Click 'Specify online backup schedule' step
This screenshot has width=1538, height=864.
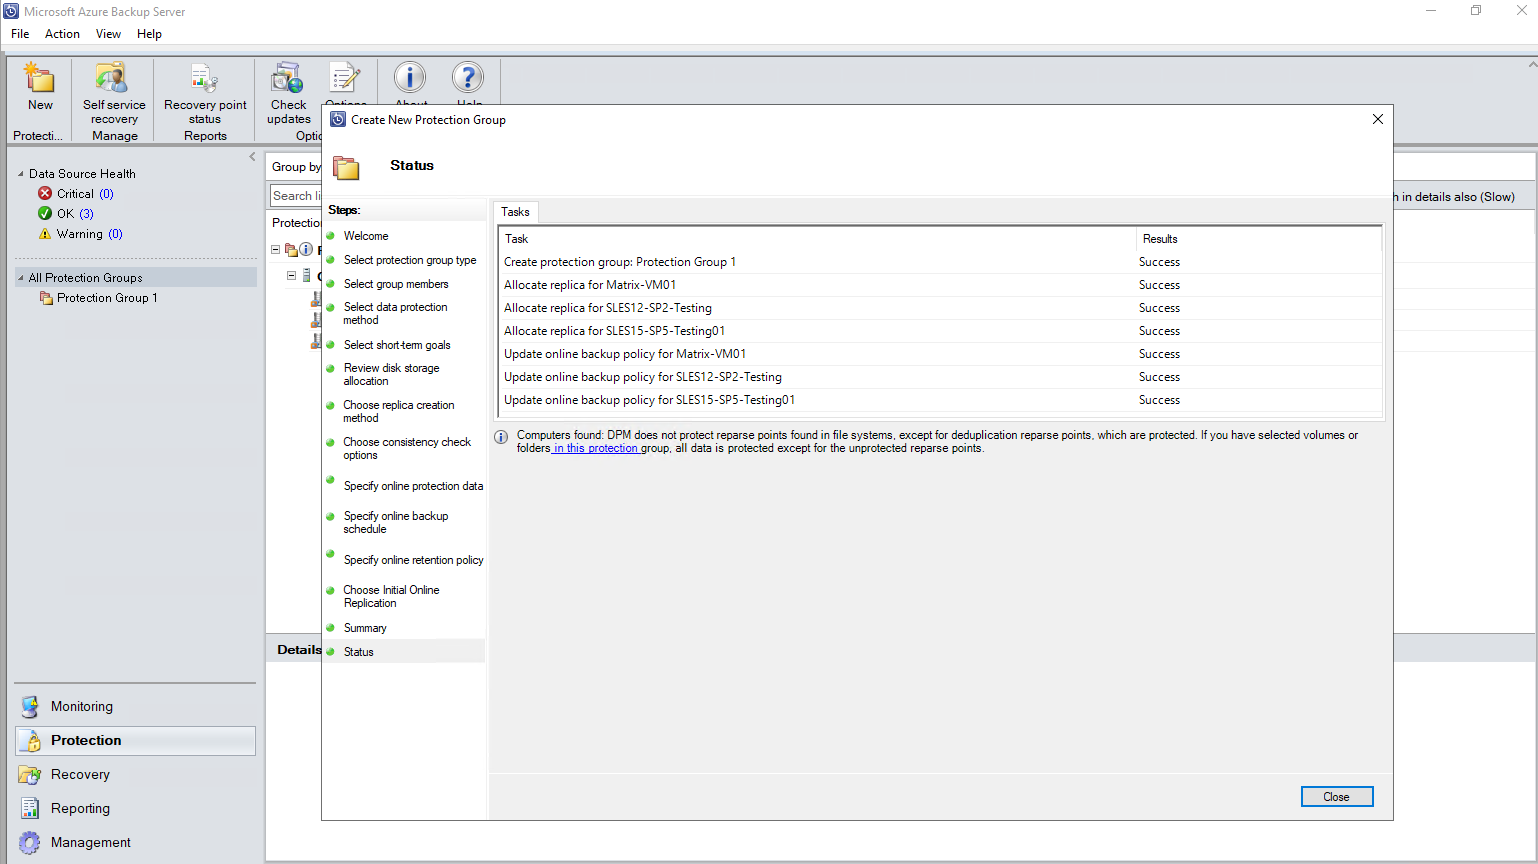click(x=395, y=522)
